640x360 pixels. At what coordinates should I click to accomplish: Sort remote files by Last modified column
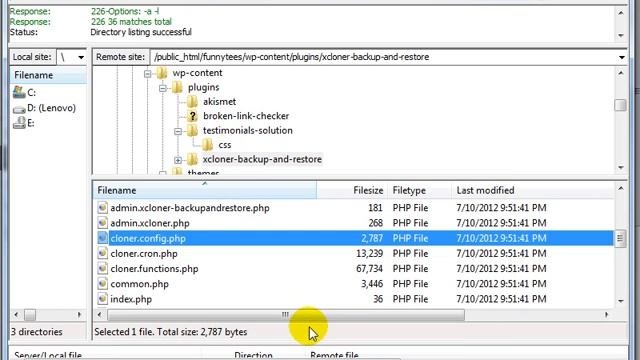click(533, 191)
